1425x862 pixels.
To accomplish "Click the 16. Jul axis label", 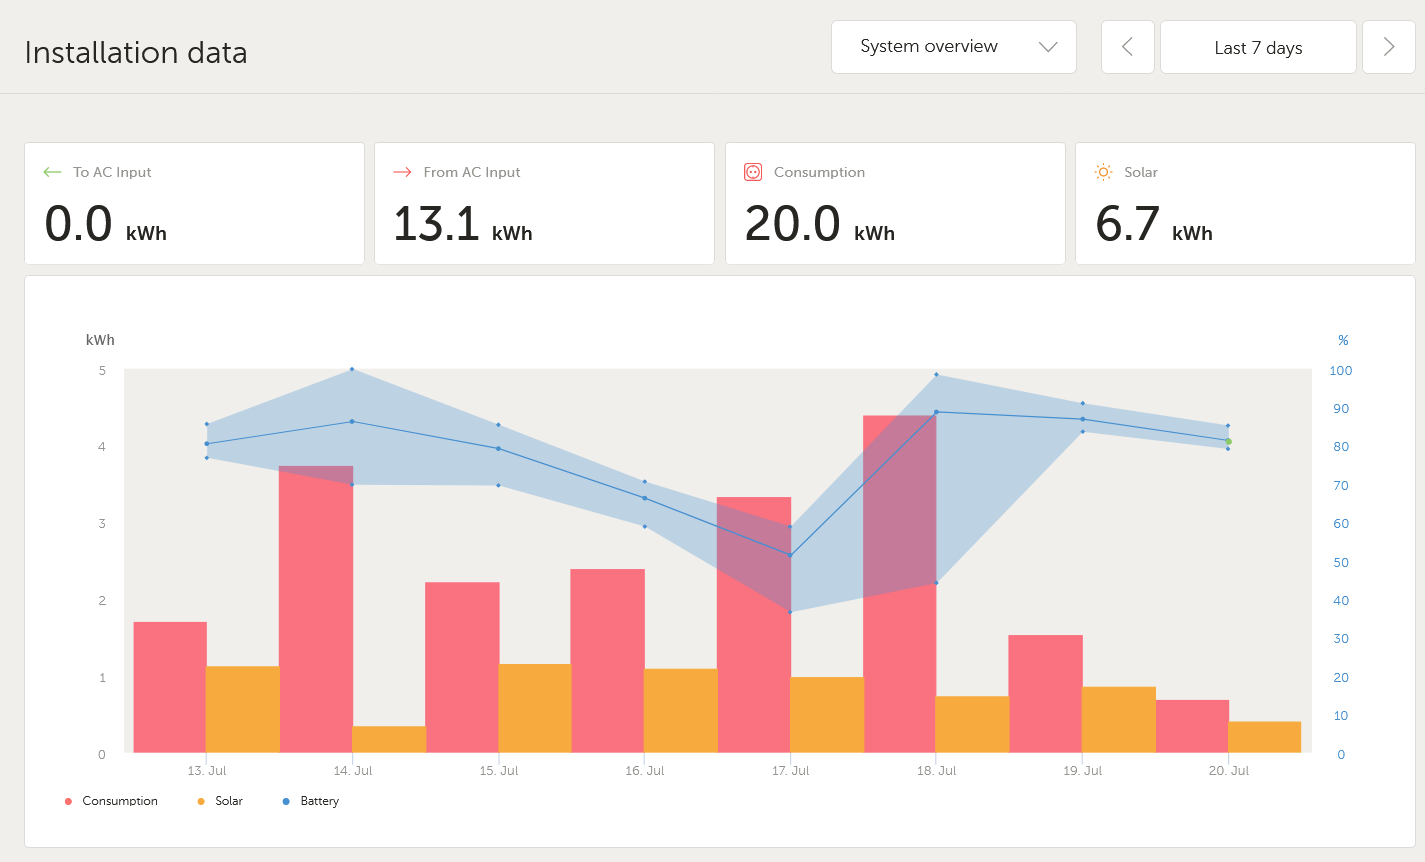I will pos(645,771).
